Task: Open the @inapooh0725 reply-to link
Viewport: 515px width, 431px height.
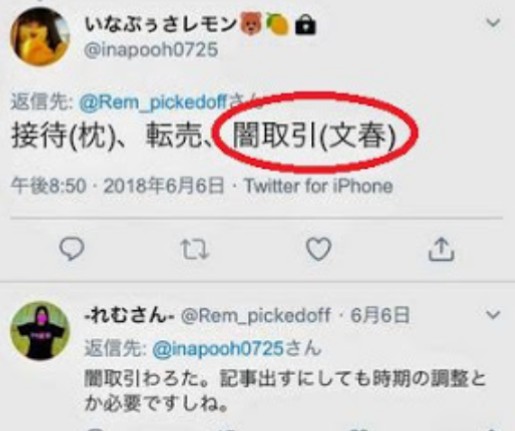Action: 218,348
